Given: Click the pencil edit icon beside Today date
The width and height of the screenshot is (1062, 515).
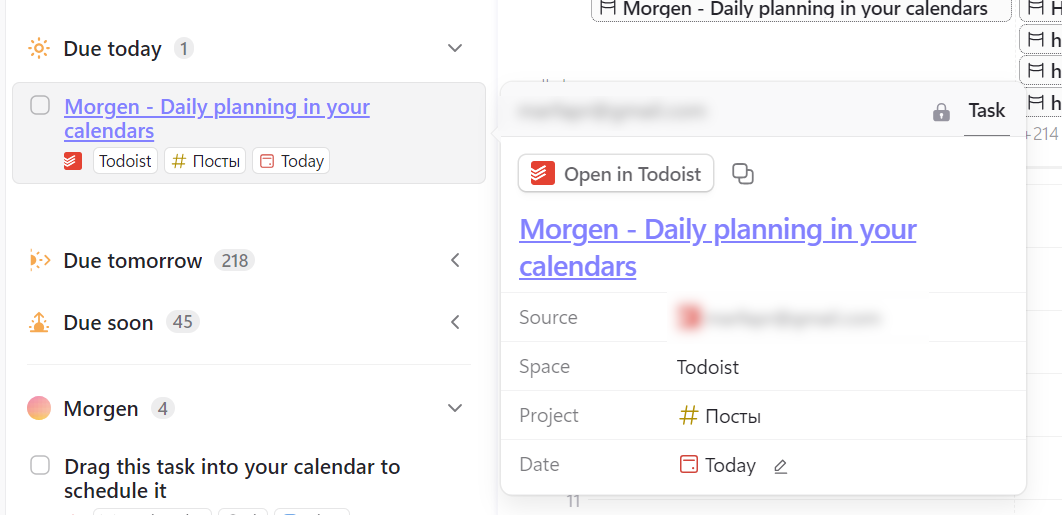Looking at the screenshot, I should click(x=781, y=466).
